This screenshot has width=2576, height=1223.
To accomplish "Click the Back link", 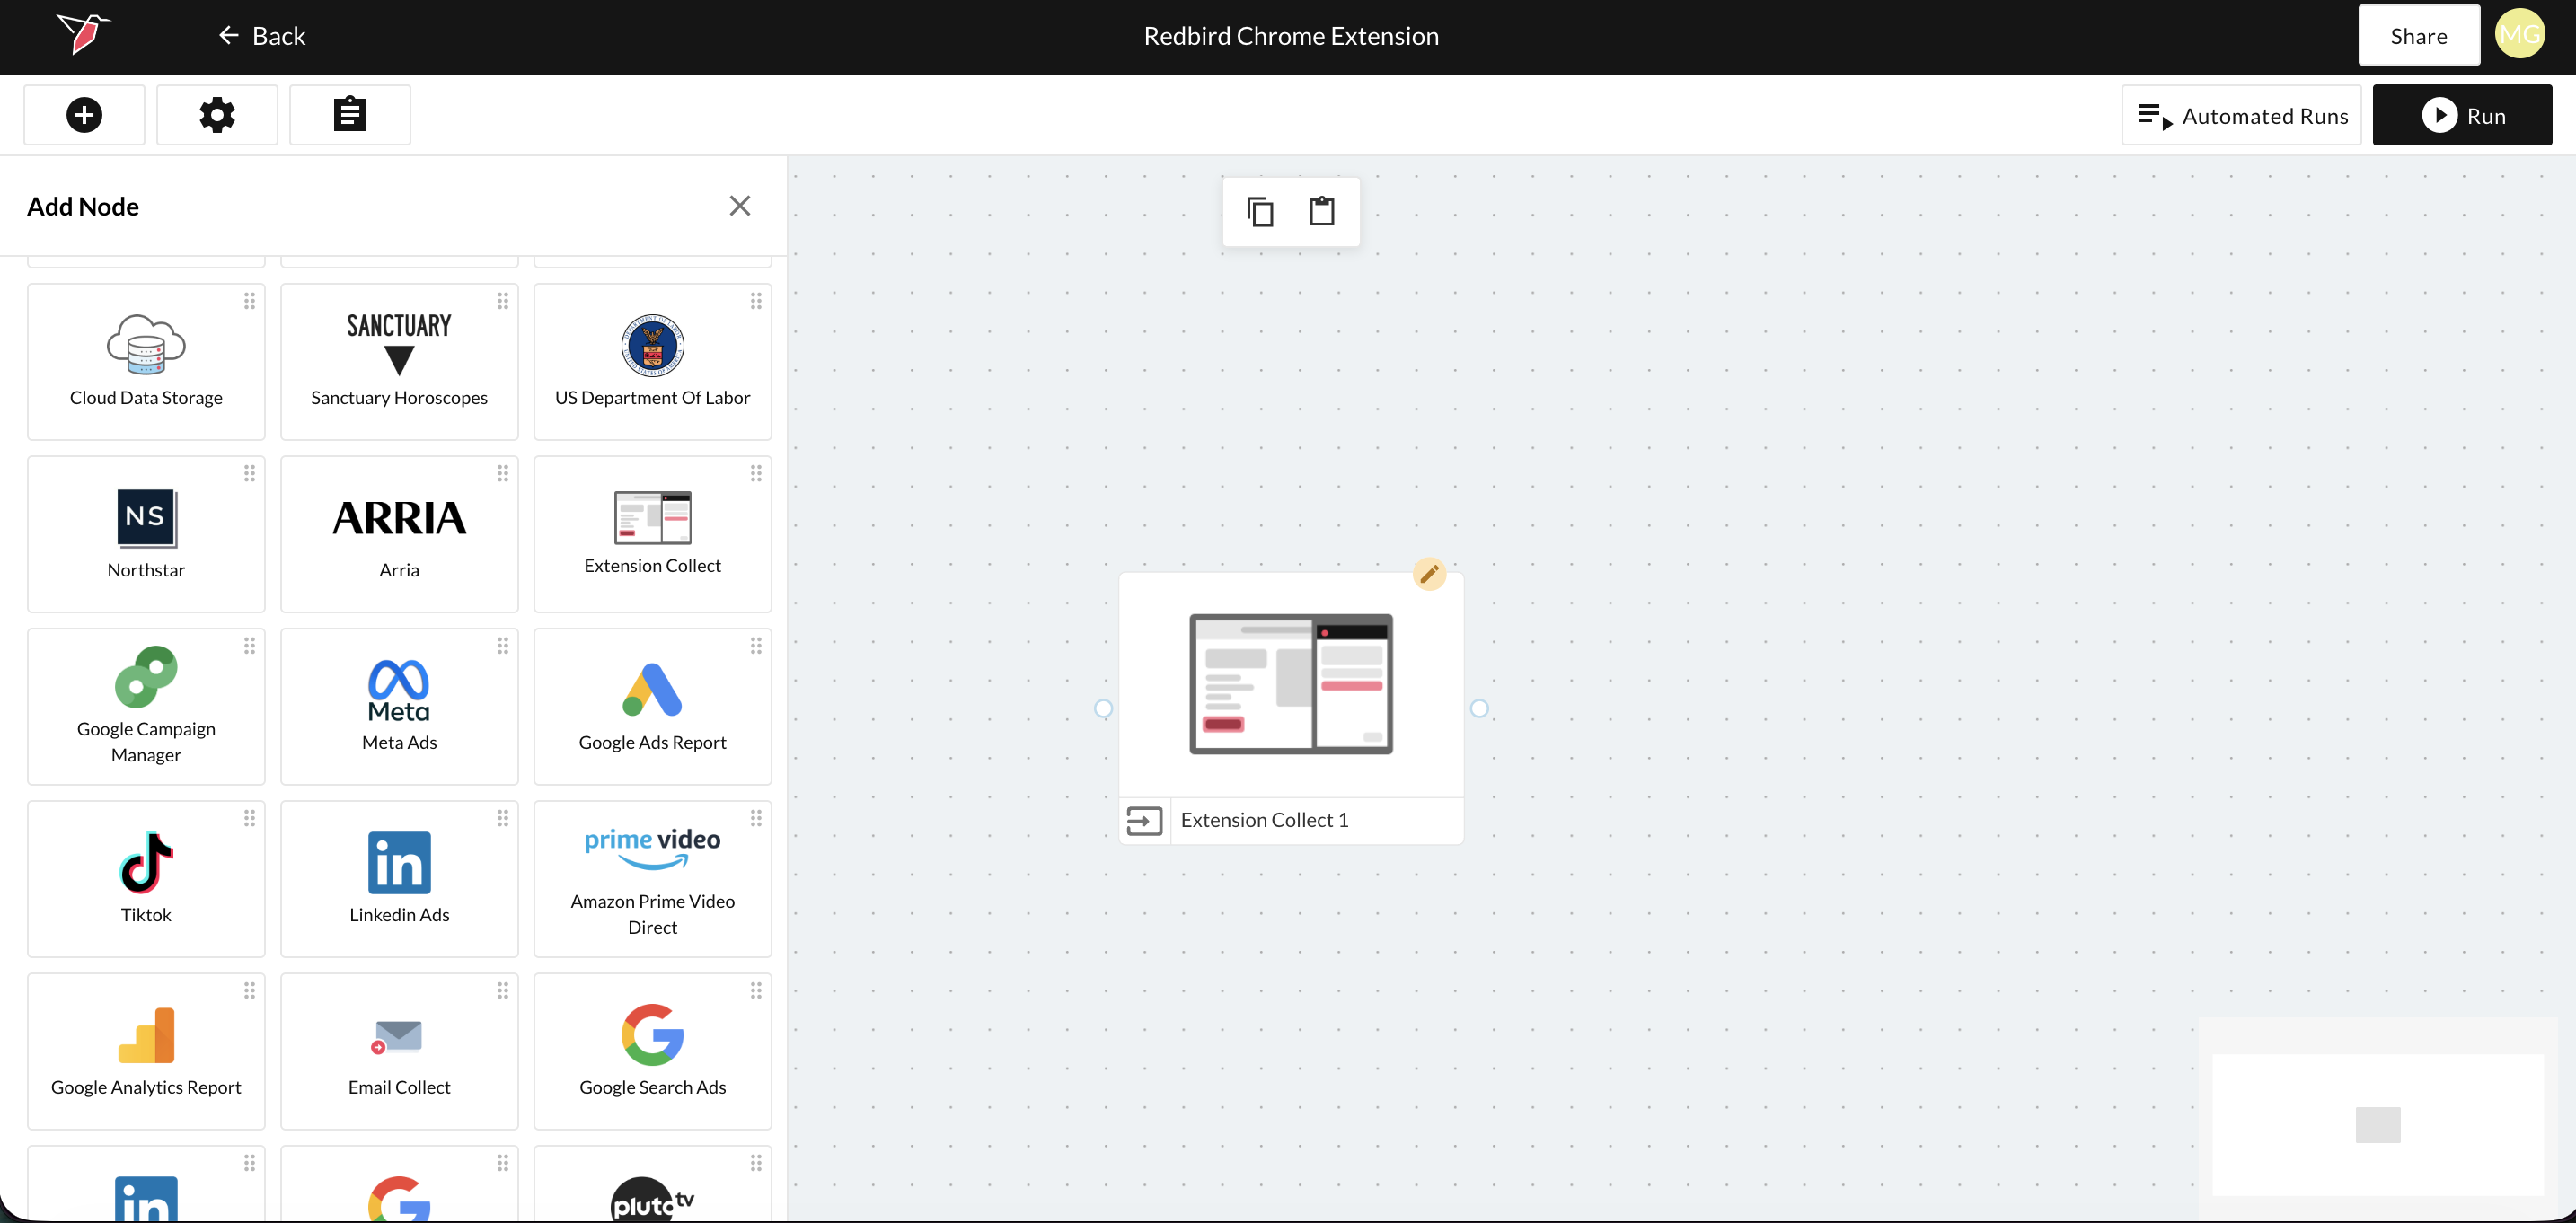I will [262, 36].
